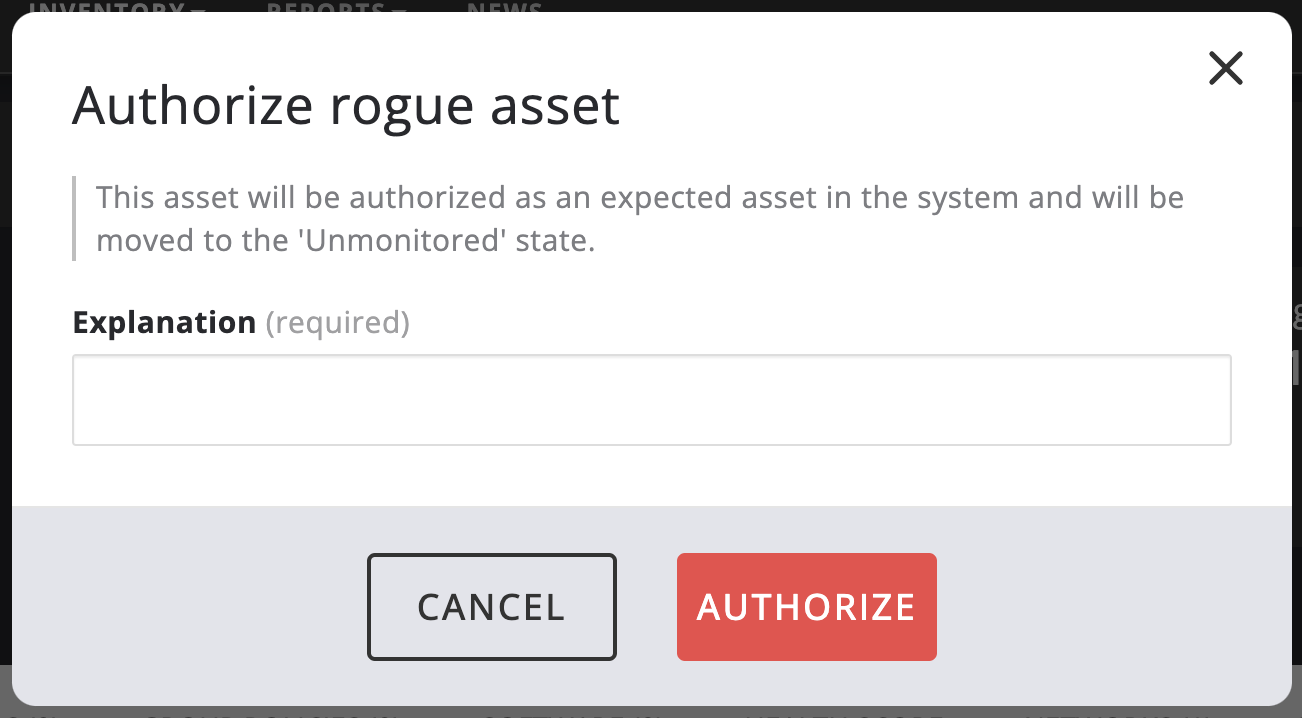
Task: Select the Network tab at the bottom
Action: [1120, 714]
